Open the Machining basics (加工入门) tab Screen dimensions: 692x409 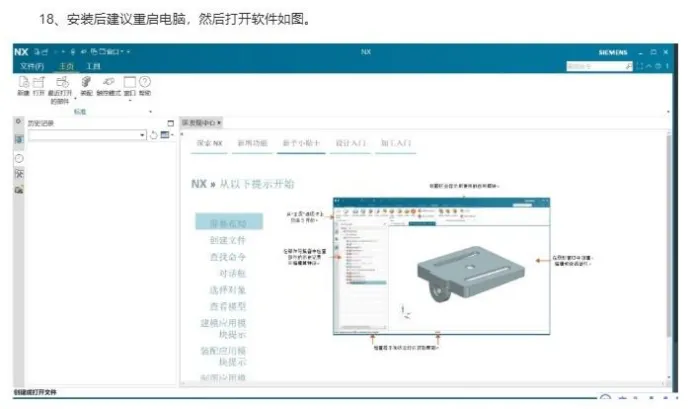[x=396, y=143]
